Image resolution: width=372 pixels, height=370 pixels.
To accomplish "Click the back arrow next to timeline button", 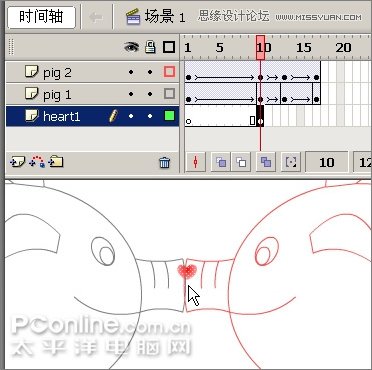I will coord(96,18).
